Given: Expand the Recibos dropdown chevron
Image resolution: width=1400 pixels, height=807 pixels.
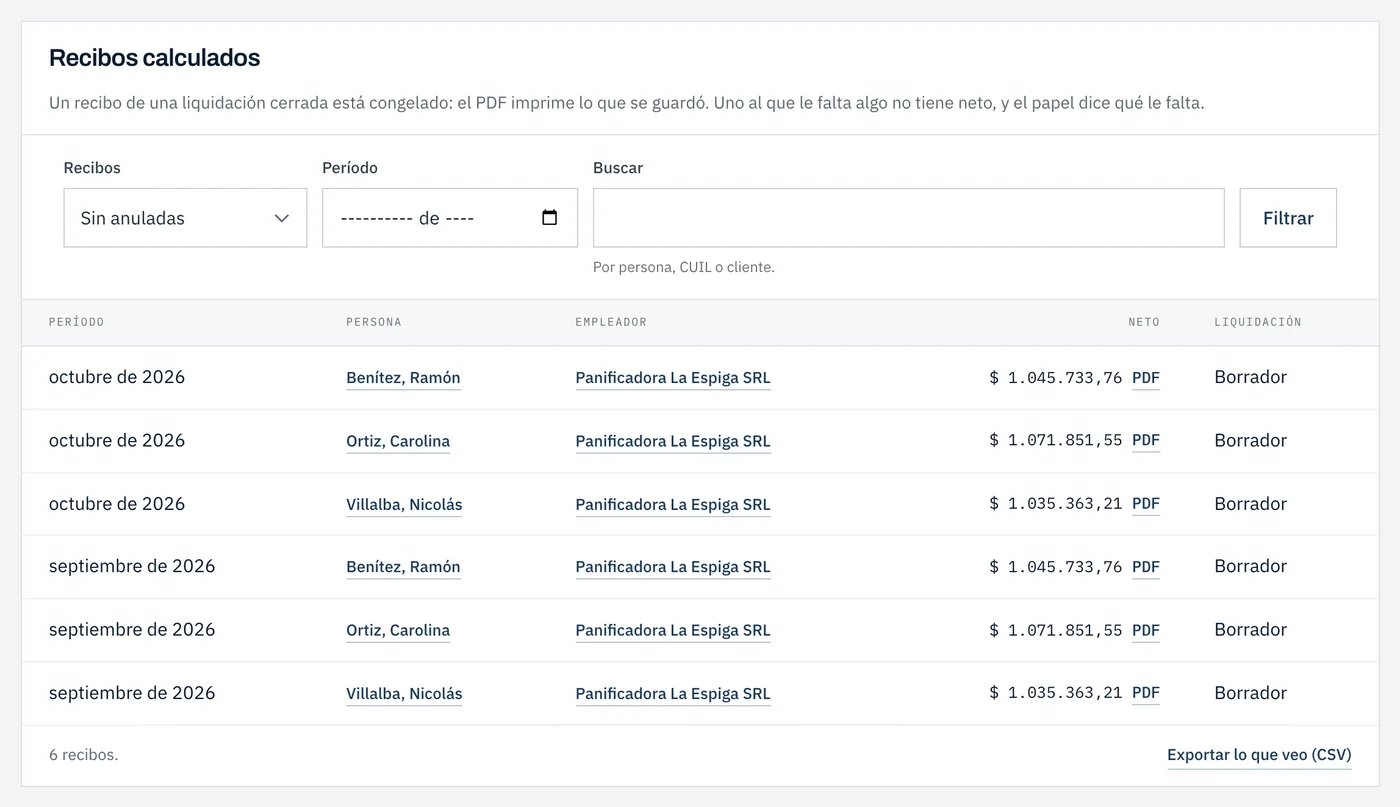Looking at the screenshot, I should pos(282,218).
